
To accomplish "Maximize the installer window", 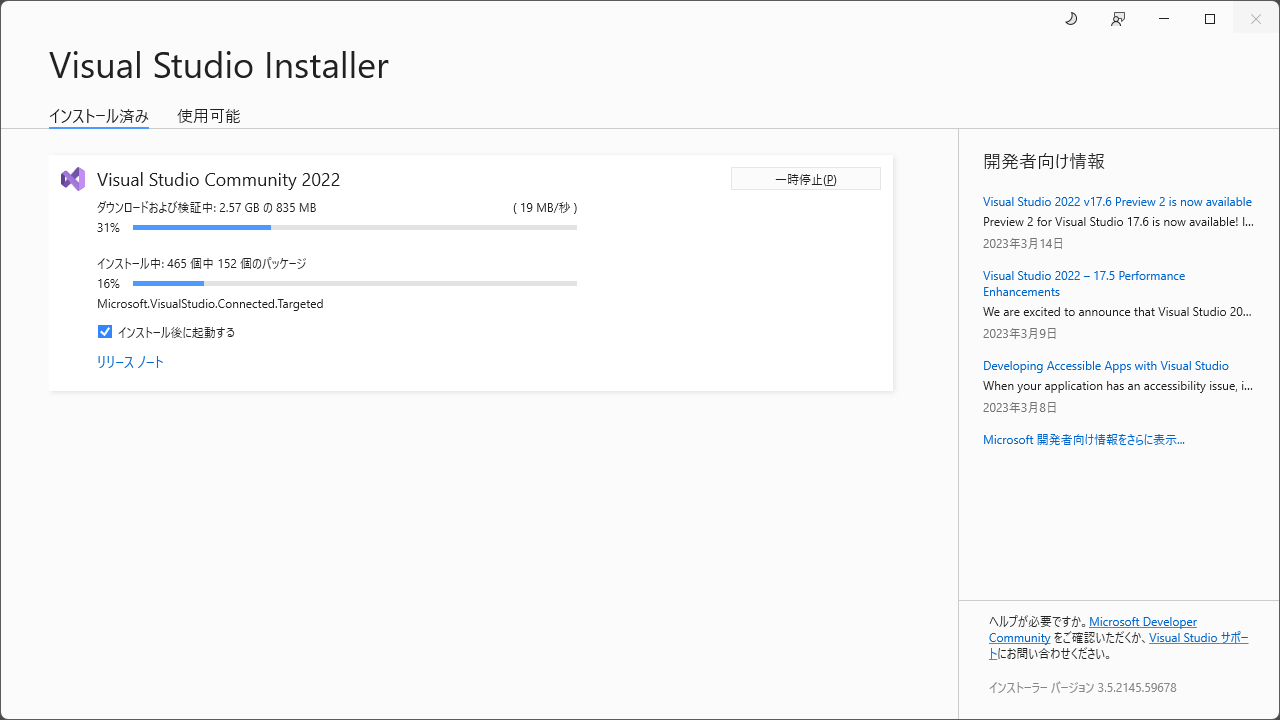I will pos(1209,18).
